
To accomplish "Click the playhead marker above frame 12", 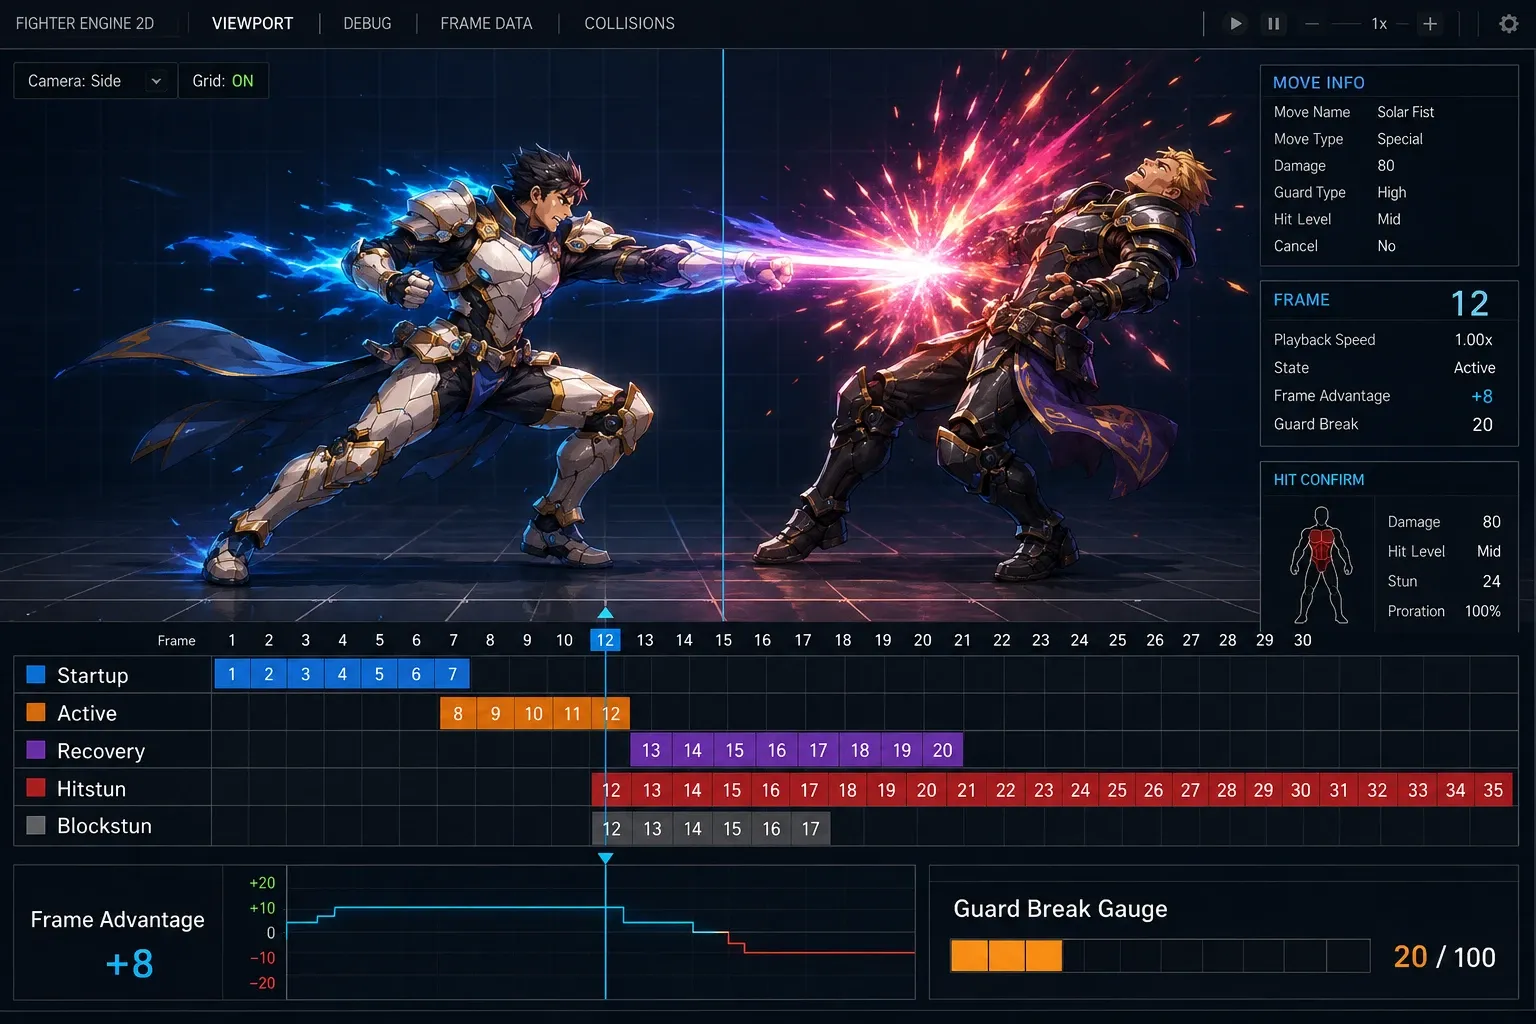I will (x=605, y=612).
